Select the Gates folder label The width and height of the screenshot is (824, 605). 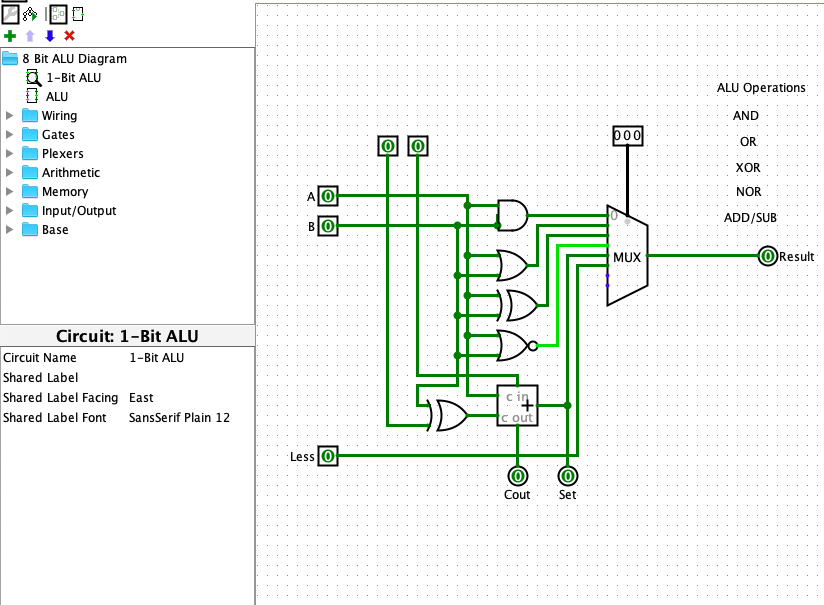coord(58,135)
